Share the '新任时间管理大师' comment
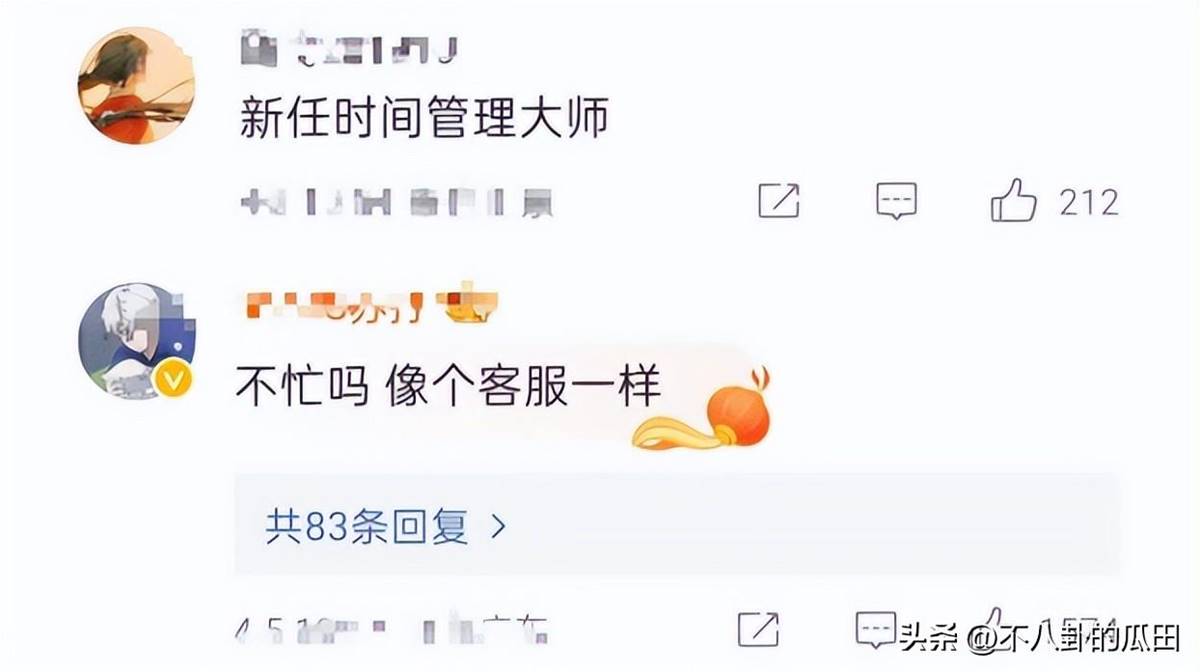The height and width of the screenshot is (672, 1200). click(779, 202)
